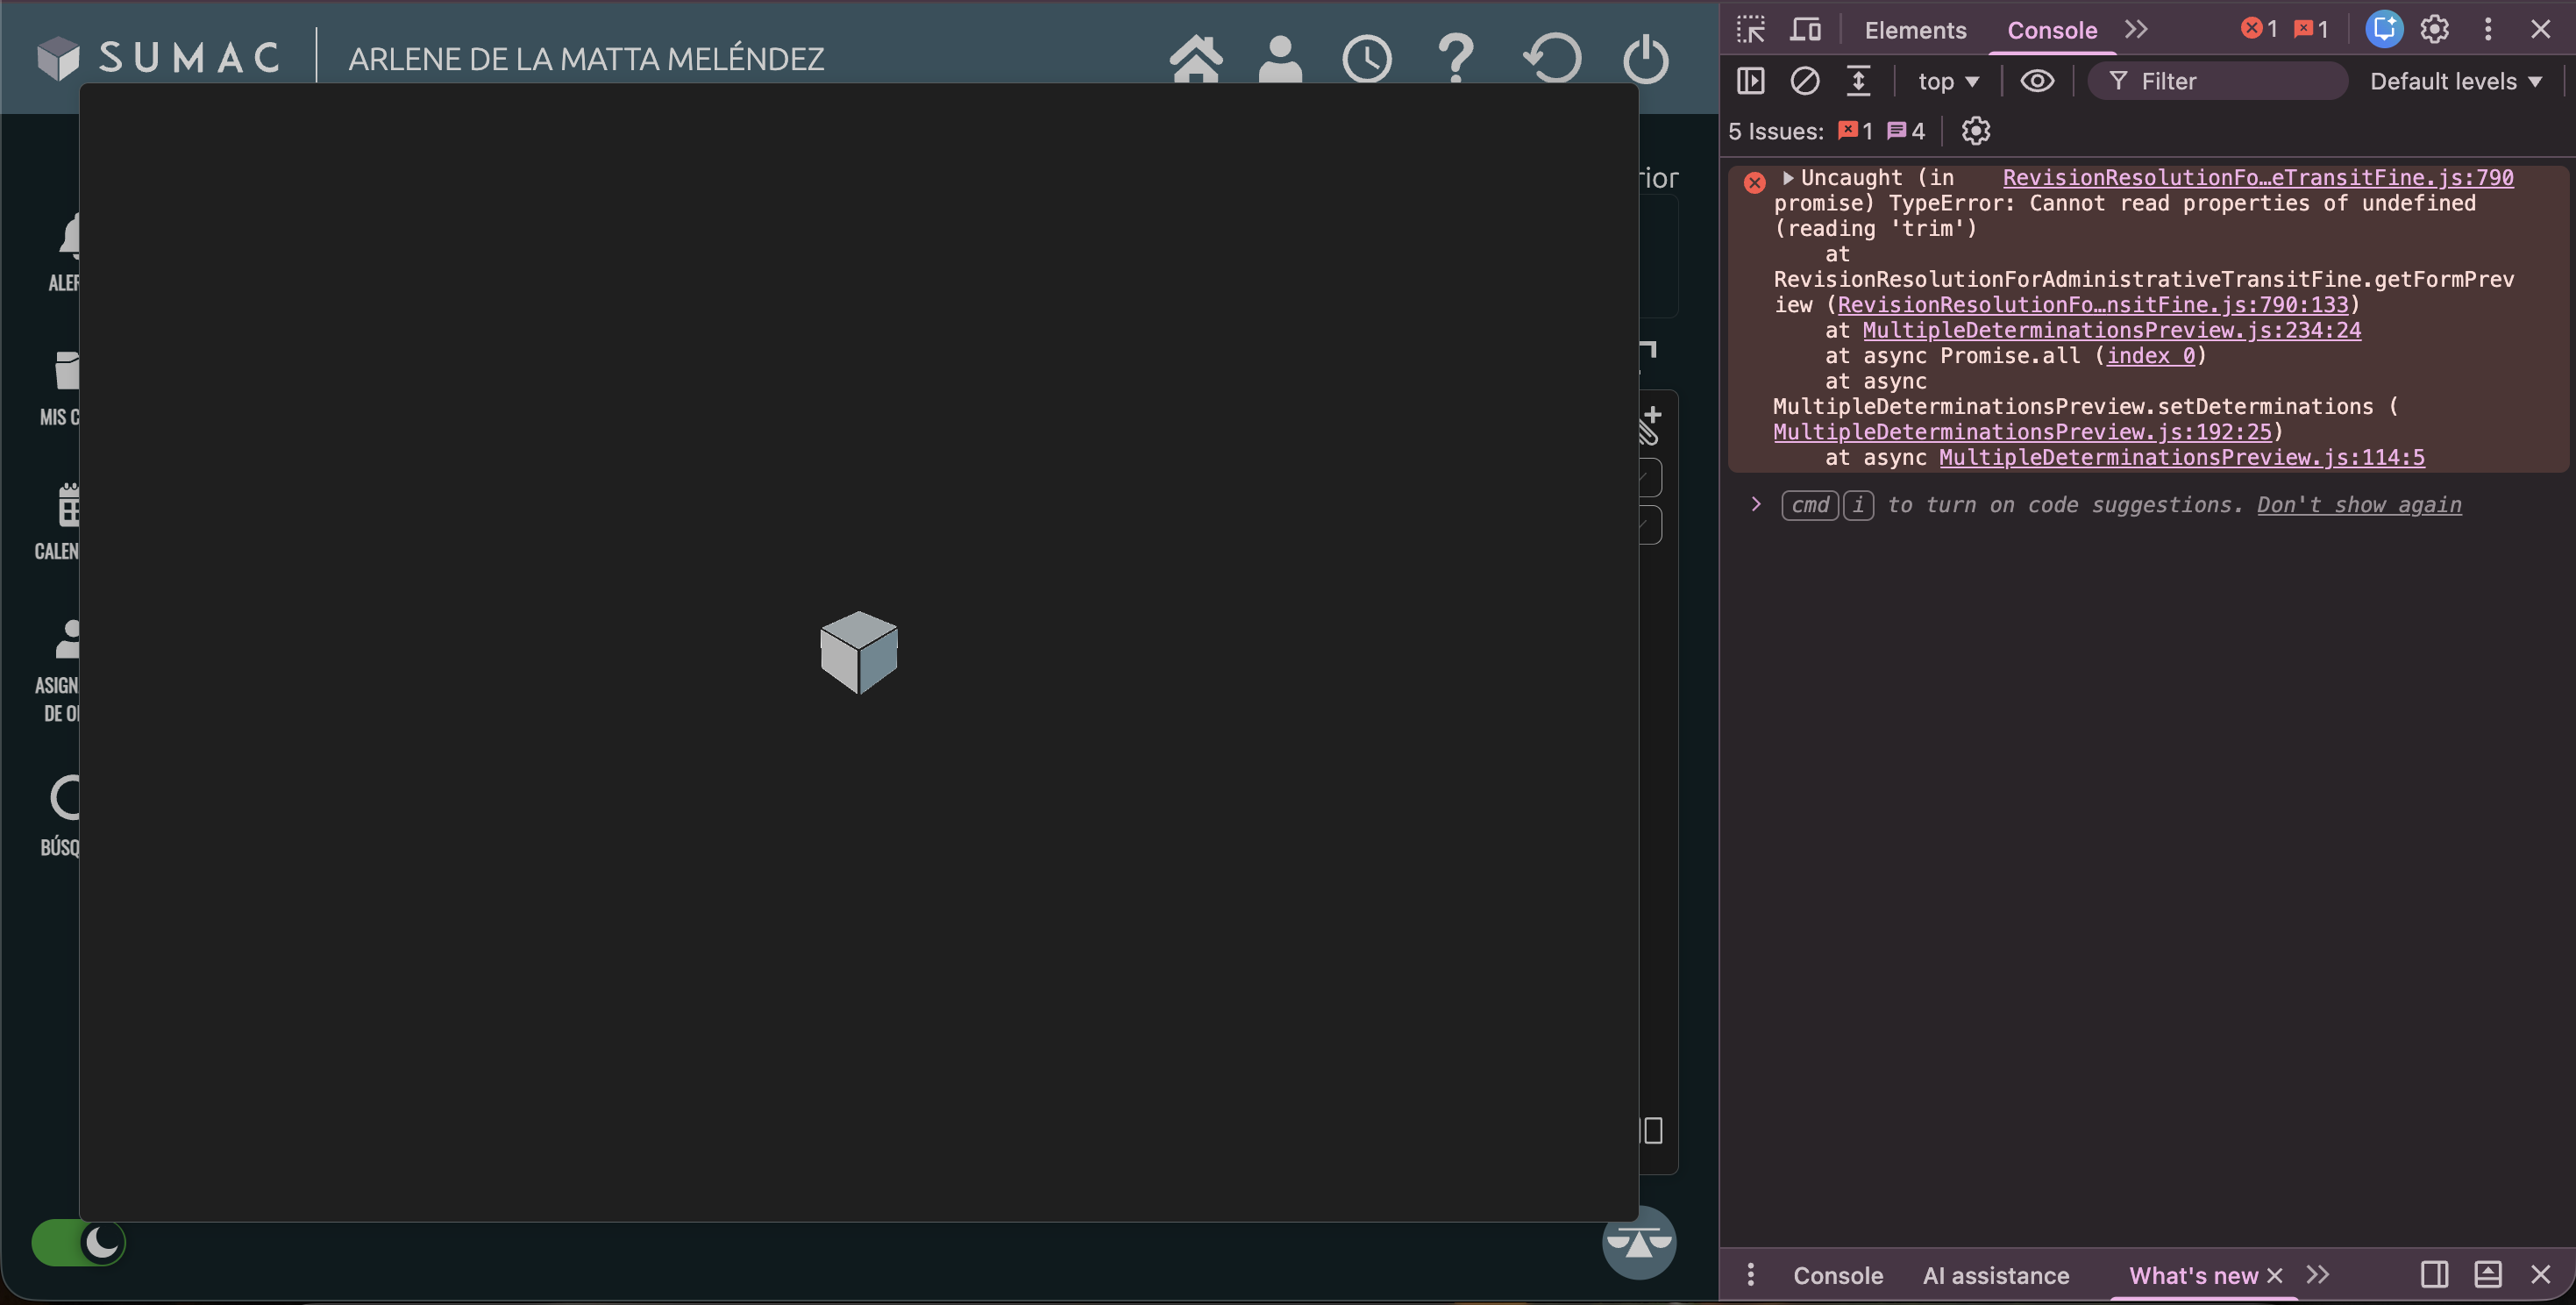The width and height of the screenshot is (2576, 1305).
Task: Click the loading cube spinner
Action: [859, 652]
